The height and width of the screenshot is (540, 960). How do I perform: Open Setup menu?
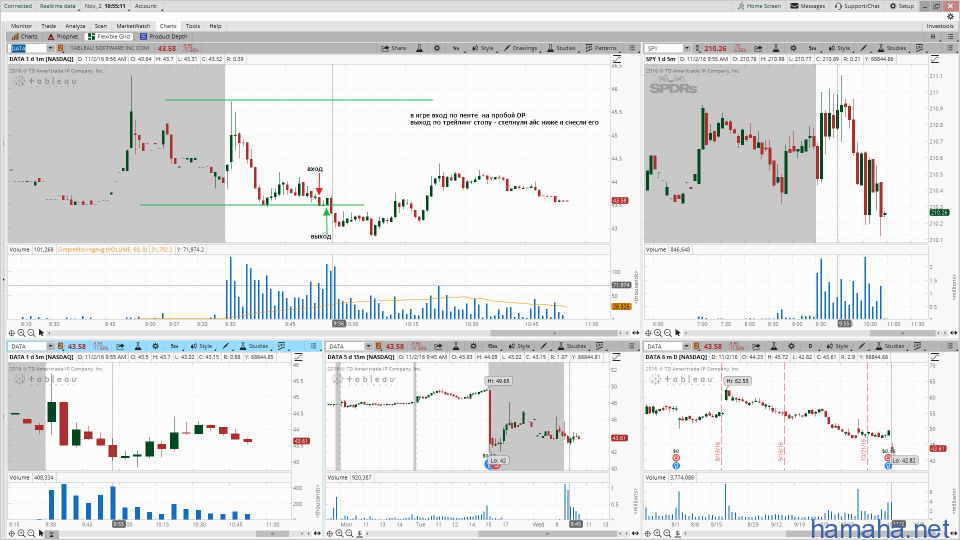coord(902,6)
